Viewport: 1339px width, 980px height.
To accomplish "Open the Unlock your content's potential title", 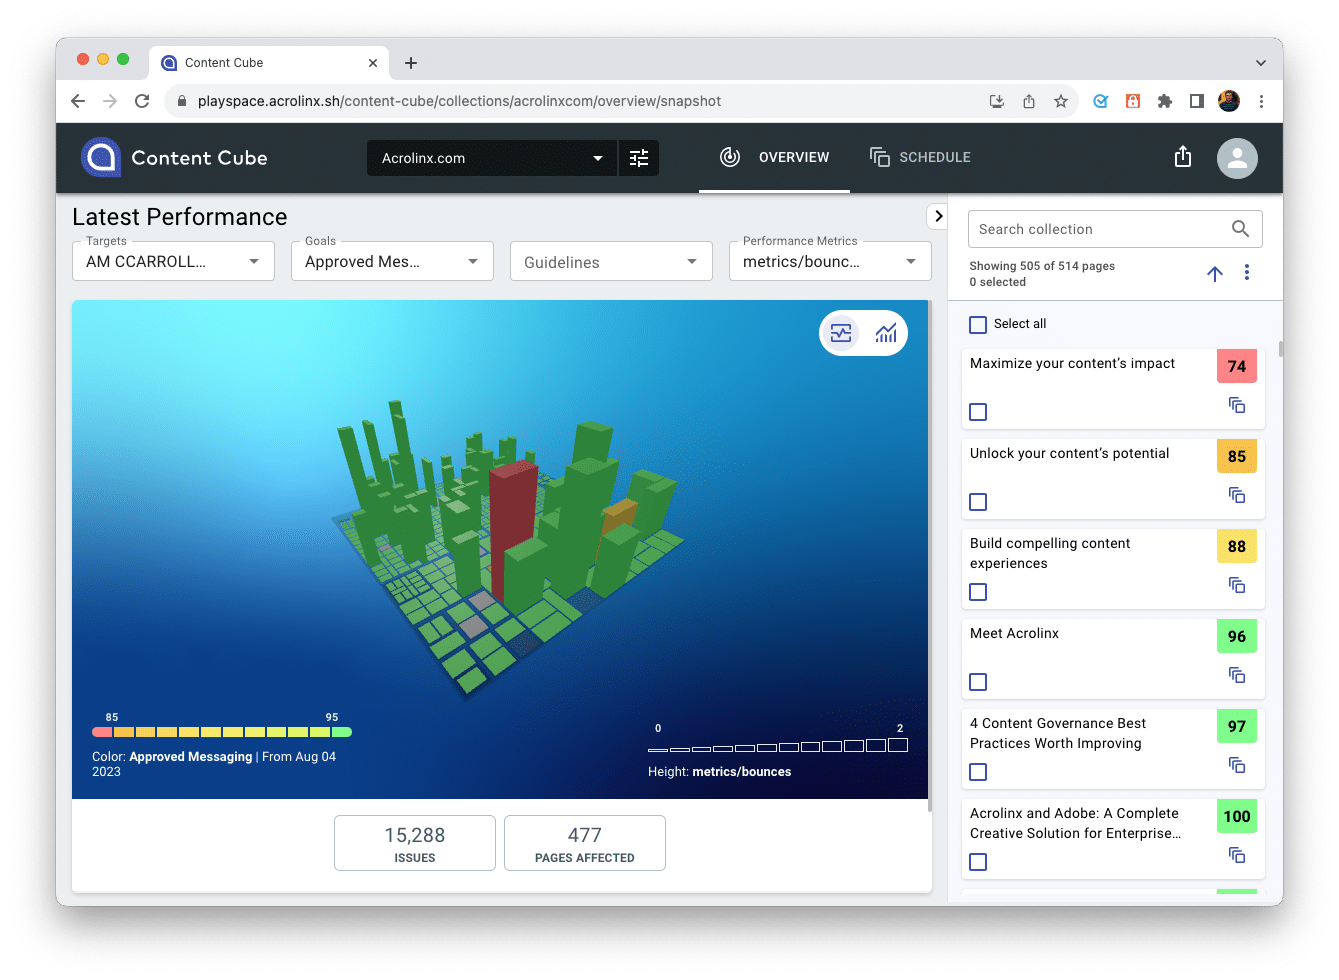I will (1069, 453).
